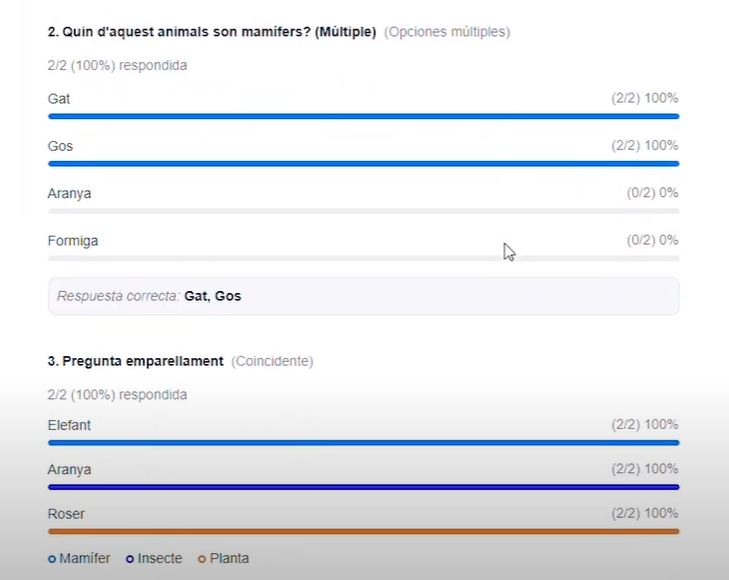Screen dimensions: 729x580
Task: Click the 'Coincidente' question type label
Action: coord(272,361)
